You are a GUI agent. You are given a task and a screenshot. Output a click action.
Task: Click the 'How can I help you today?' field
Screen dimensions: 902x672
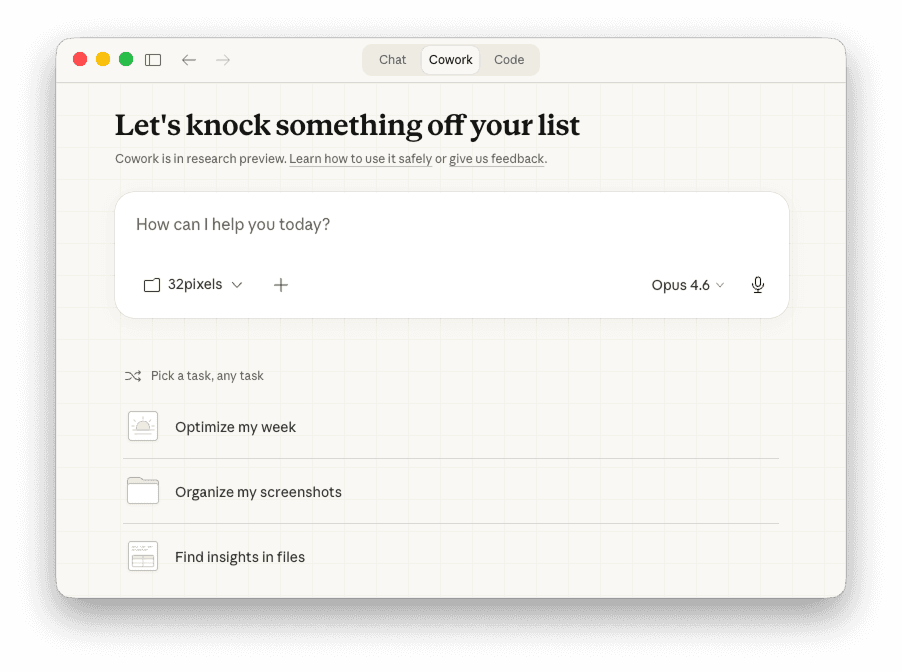pos(450,225)
